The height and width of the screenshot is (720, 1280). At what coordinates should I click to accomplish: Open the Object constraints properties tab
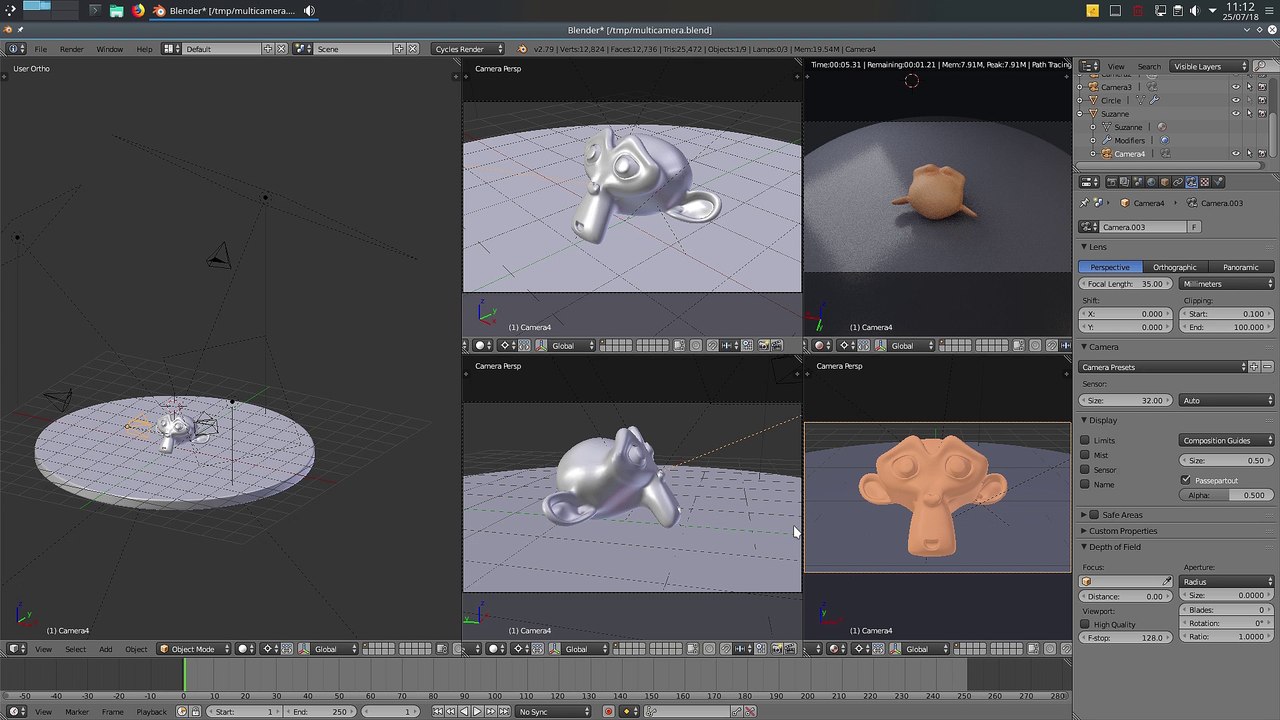[1177, 182]
